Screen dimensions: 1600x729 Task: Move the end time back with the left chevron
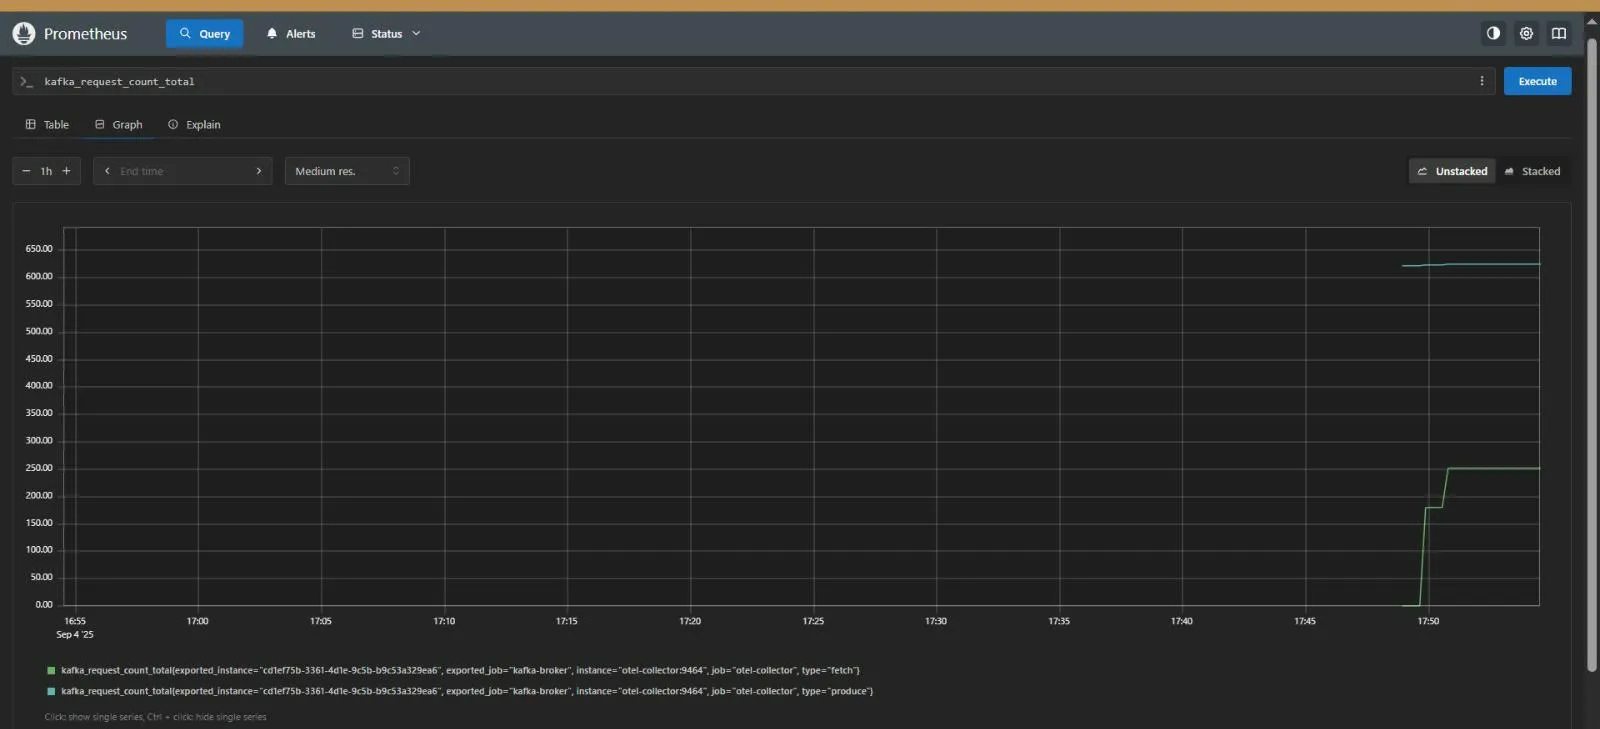pyautogui.click(x=107, y=171)
